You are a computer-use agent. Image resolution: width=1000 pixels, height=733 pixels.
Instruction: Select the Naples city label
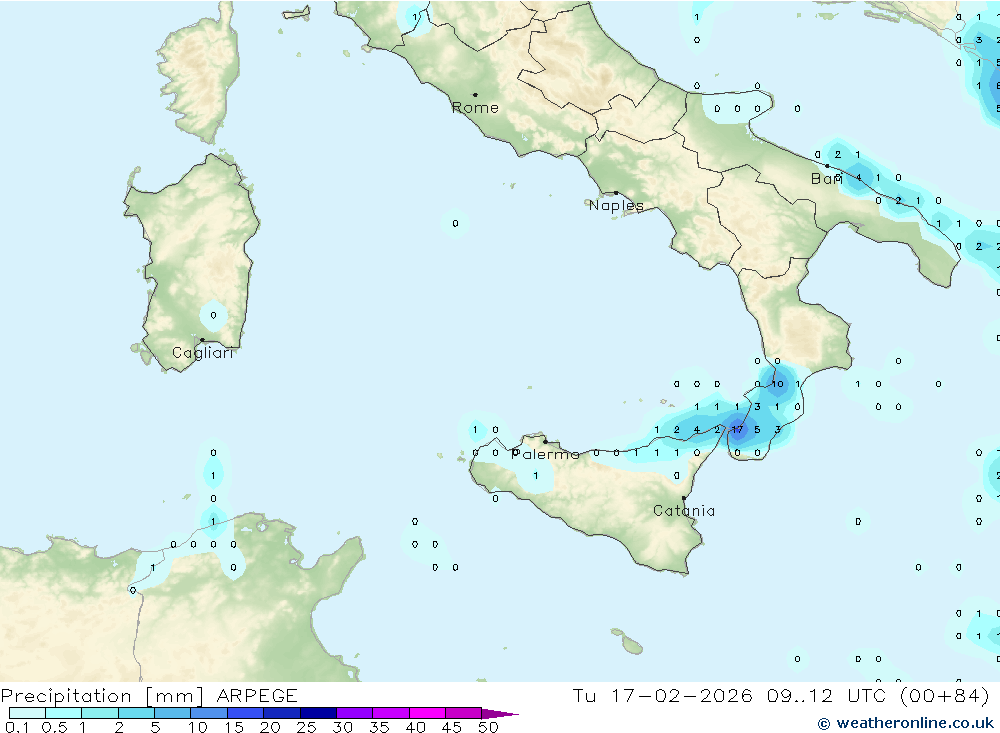tap(616, 206)
